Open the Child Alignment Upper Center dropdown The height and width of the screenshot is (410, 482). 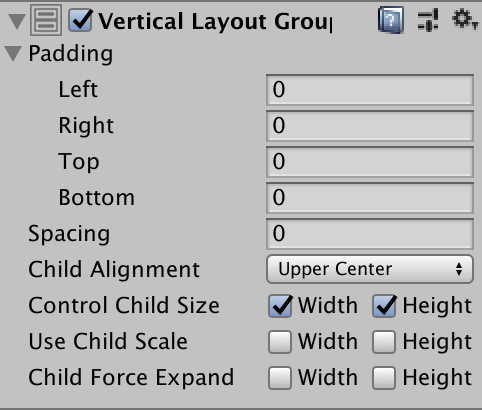[x=370, y=269]
